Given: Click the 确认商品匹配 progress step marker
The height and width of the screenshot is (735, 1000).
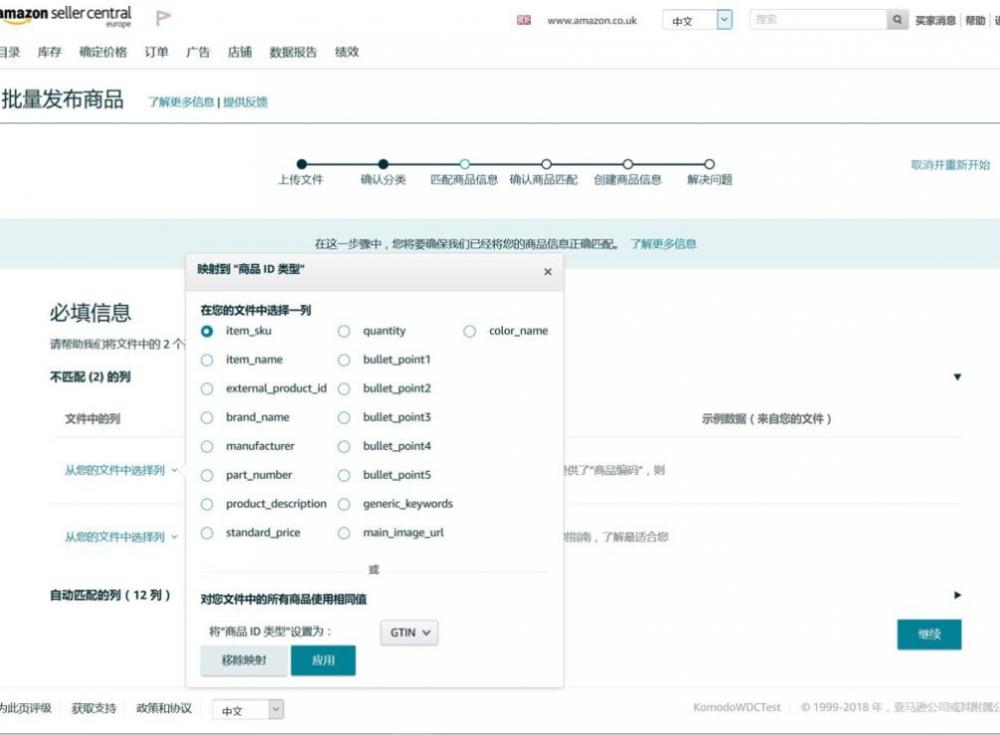Looking at the screenshot, I should pos(546,164).
